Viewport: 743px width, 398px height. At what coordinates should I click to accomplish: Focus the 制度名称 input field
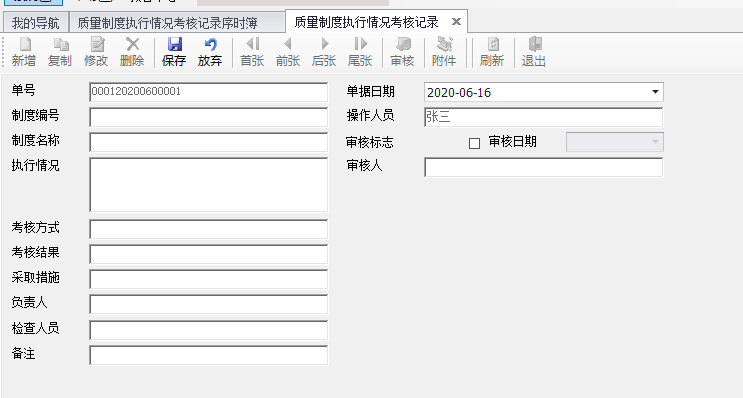[x=208, y=142]
